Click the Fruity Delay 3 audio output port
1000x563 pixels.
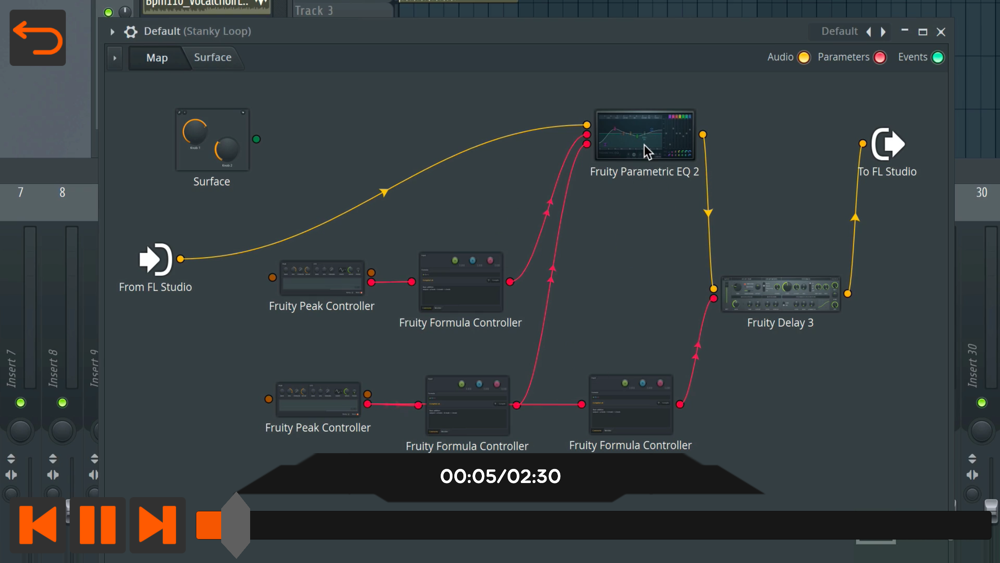click(x=848, y=294)
